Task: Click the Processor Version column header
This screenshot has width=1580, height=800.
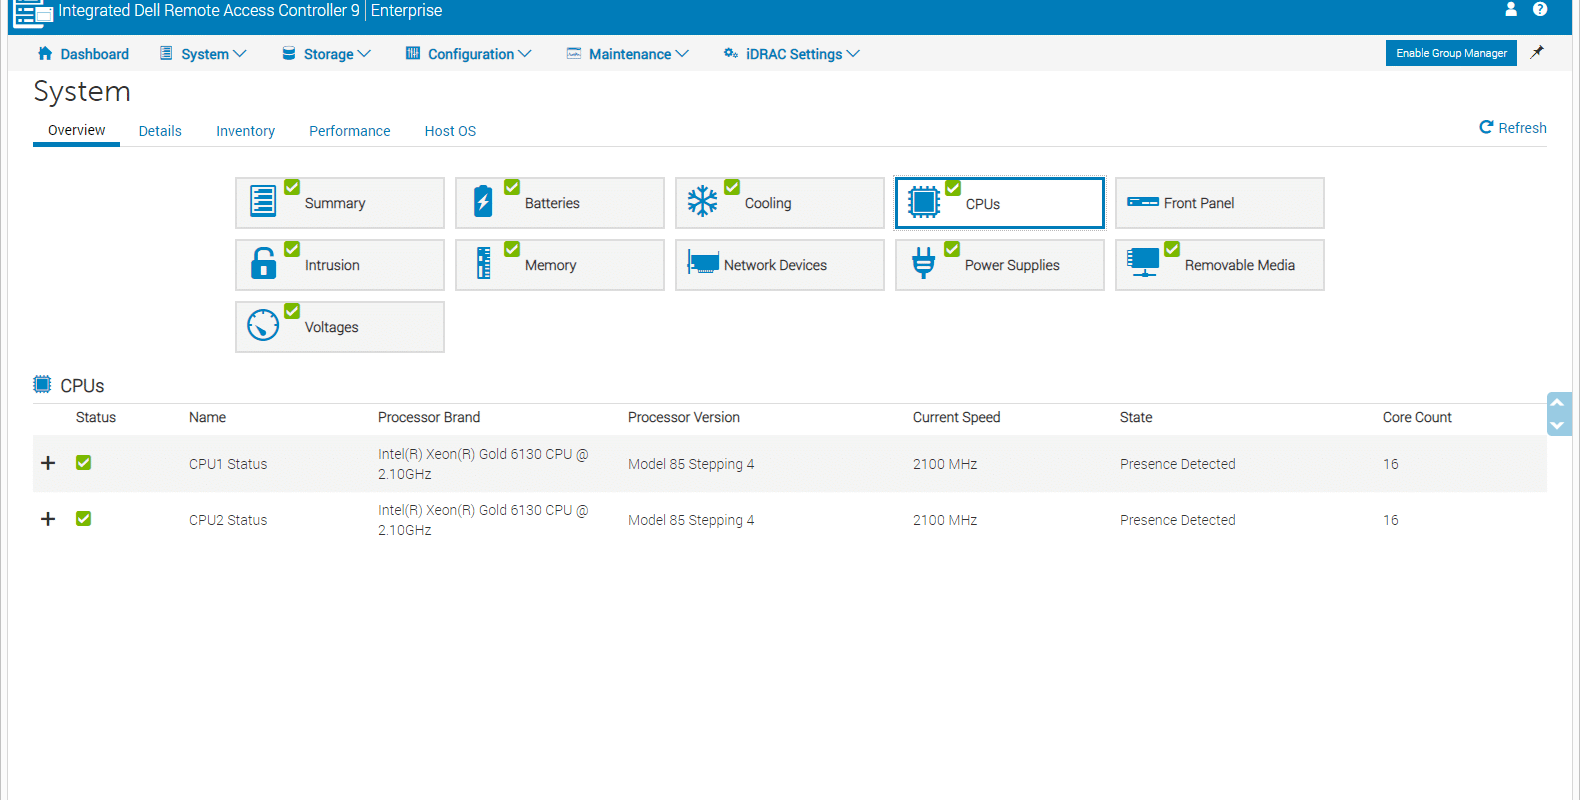Action: tap(684, 417)
